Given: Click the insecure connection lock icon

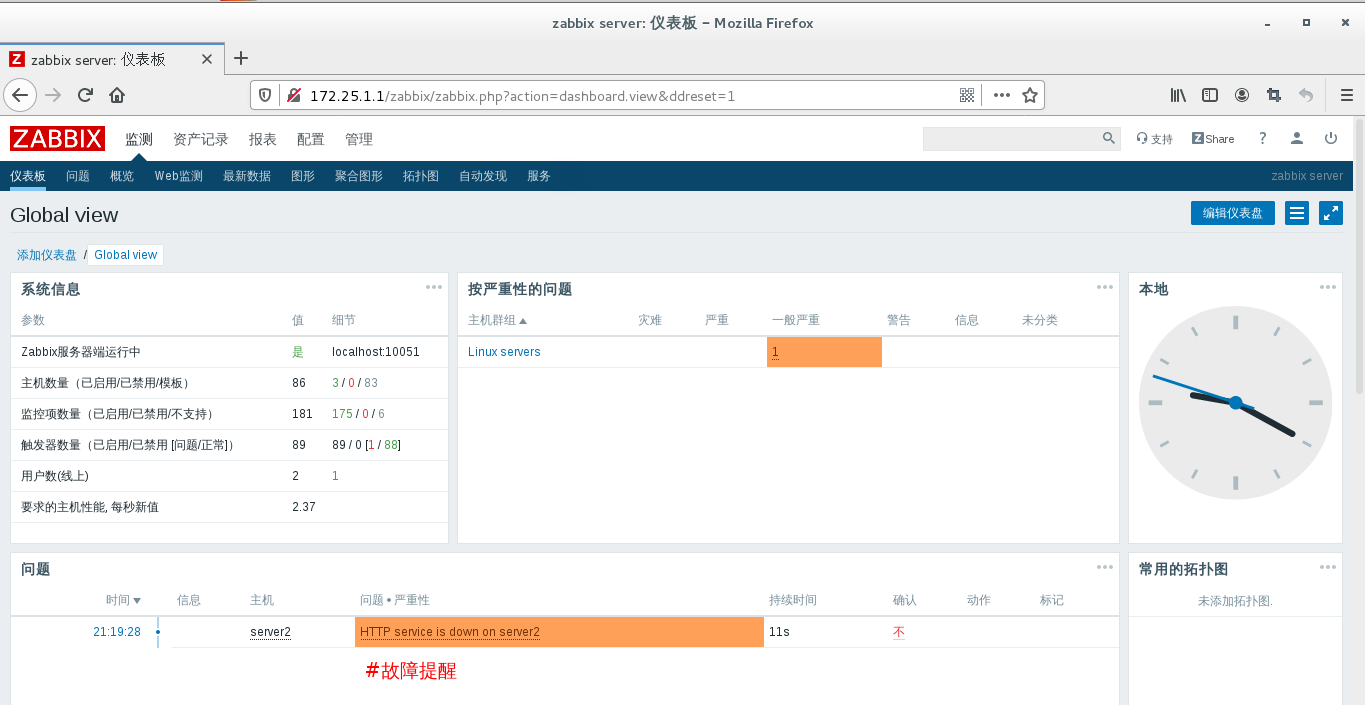Looking at the screenshot, I should point(293,95).
